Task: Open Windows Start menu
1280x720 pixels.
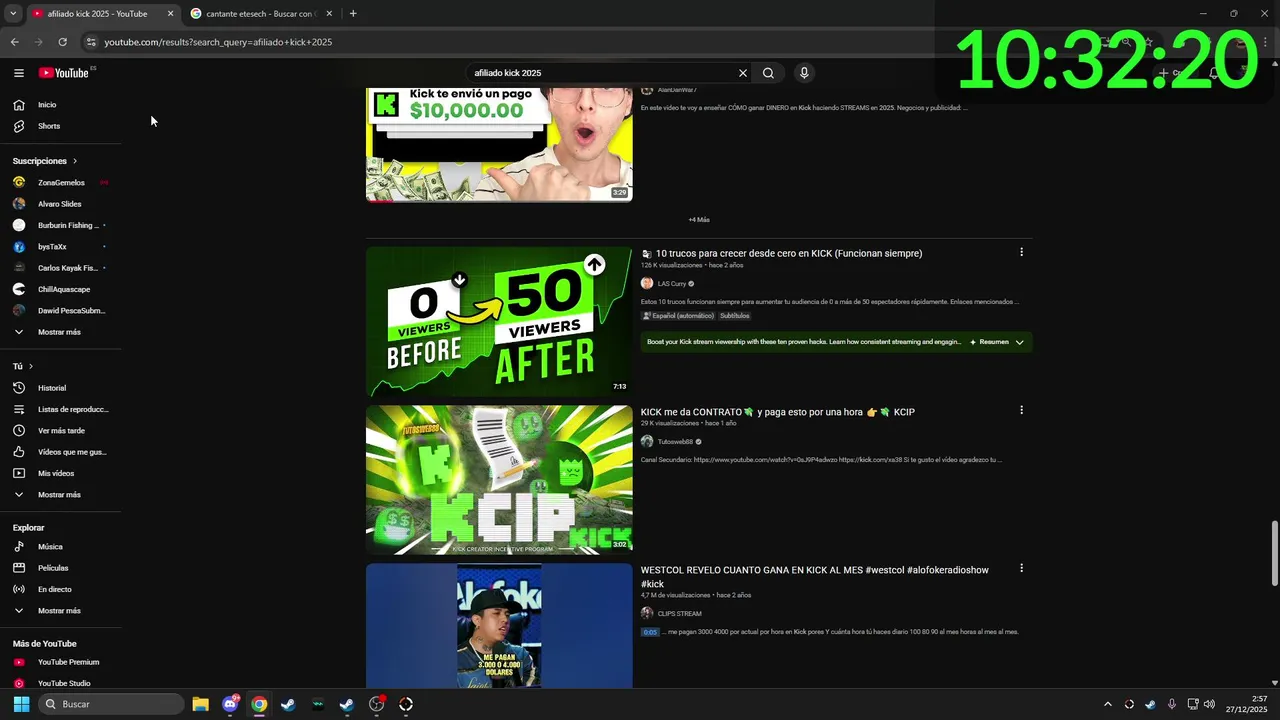Action: tap(21, 704)
